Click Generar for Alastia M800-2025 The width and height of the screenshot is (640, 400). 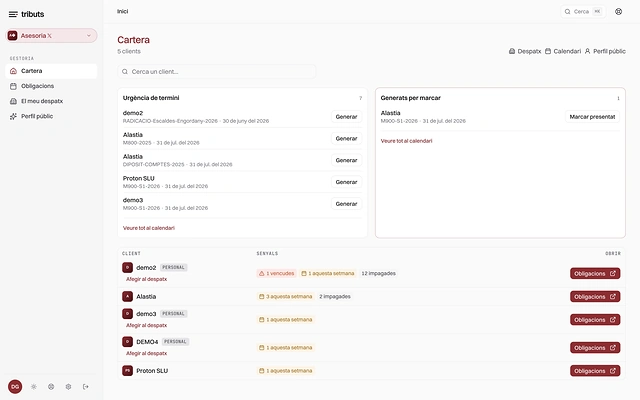click(346, 138)
